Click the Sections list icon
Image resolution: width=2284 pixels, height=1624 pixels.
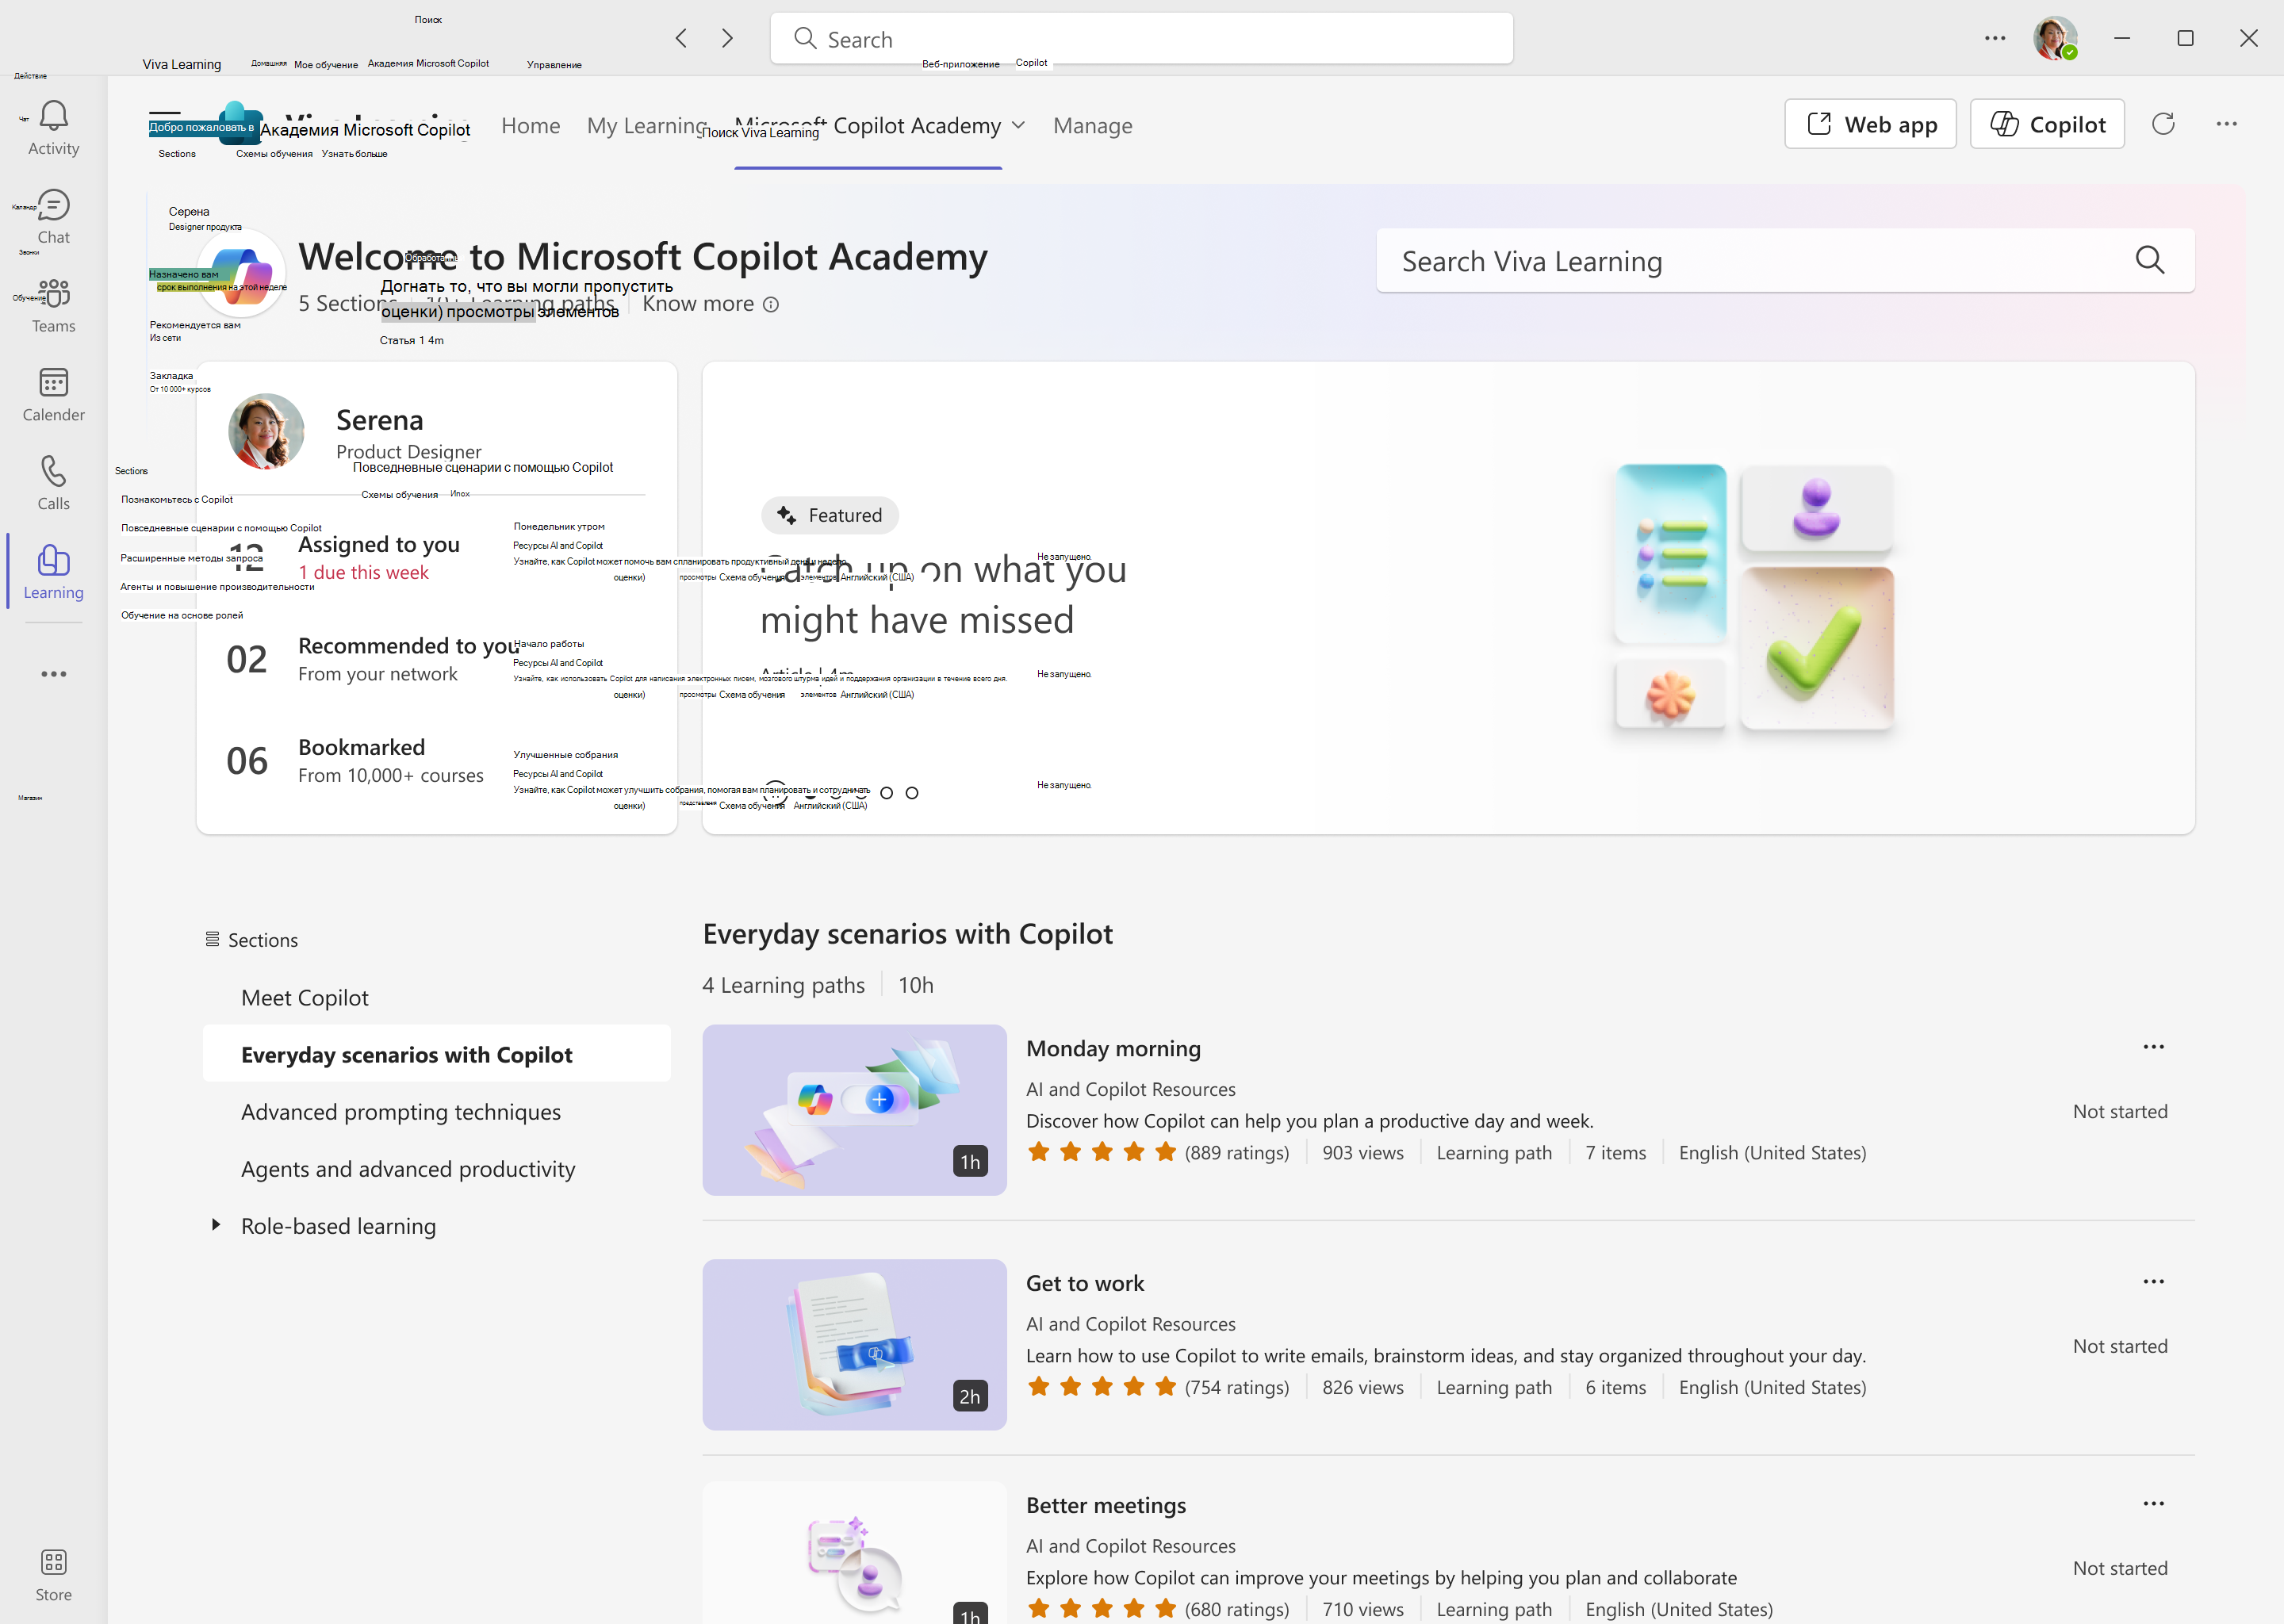(x=212, y=939)
